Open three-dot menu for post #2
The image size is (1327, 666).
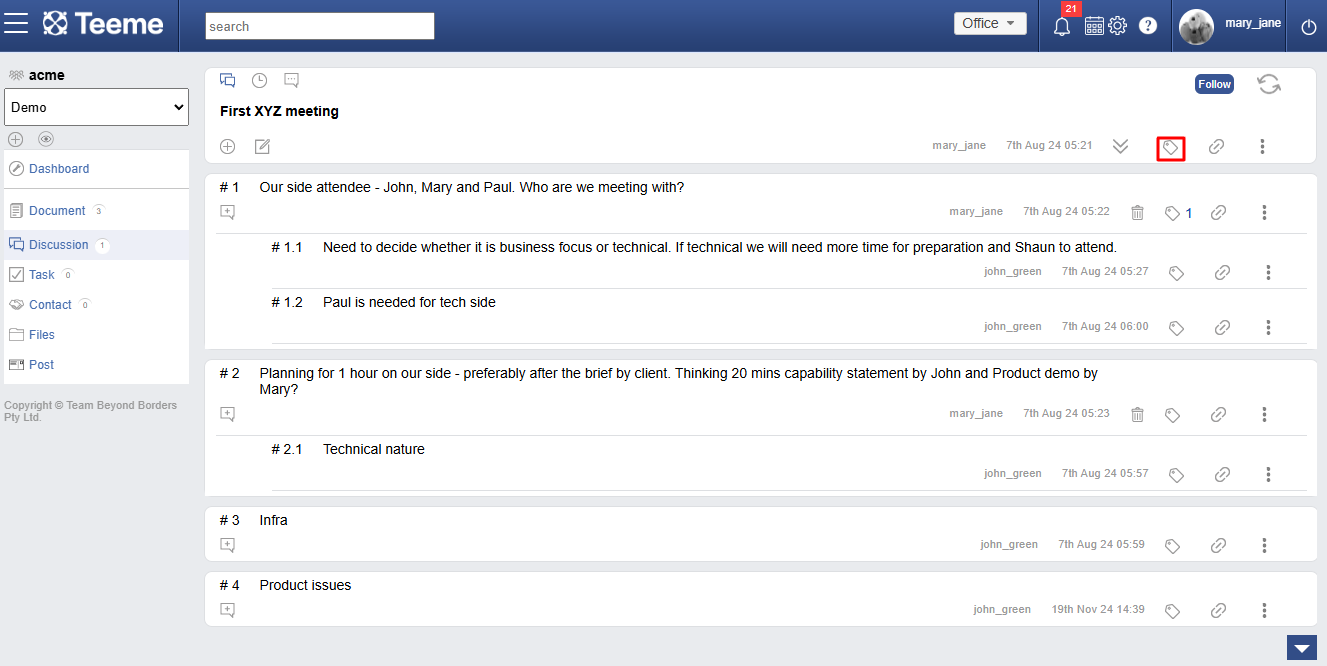1264,414
